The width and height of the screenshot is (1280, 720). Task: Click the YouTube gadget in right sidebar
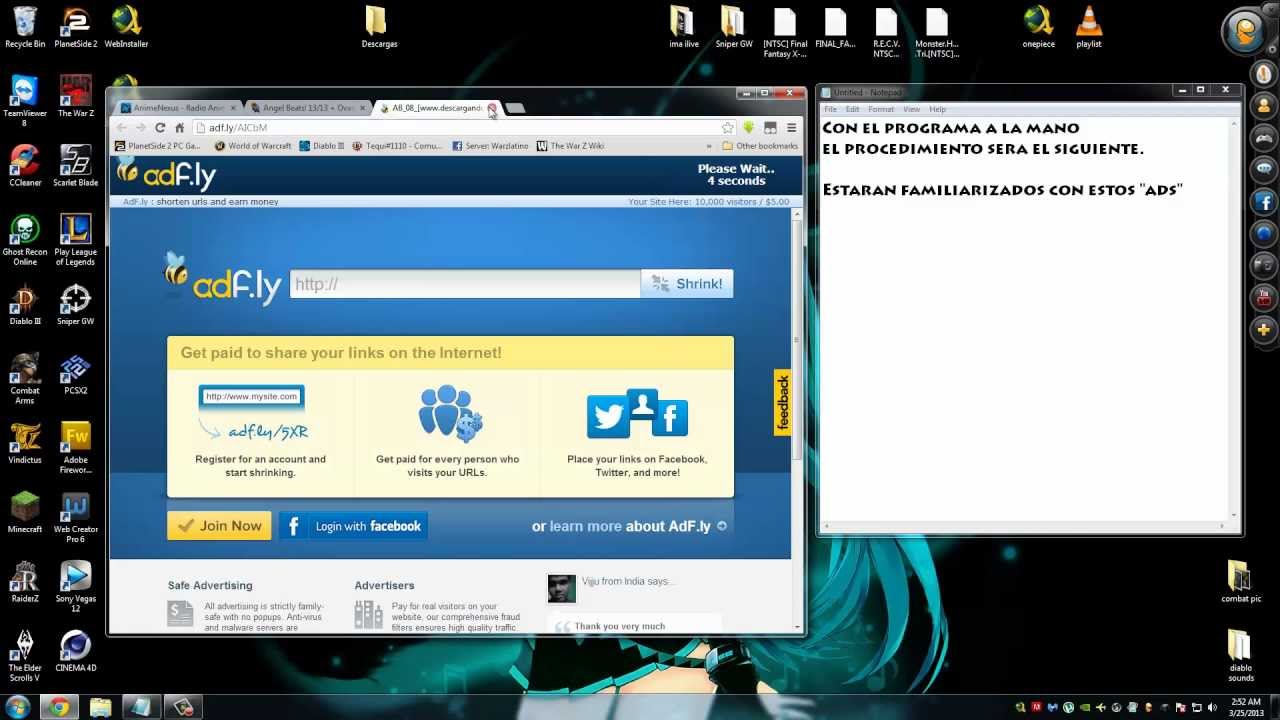[x=1264, y=297]
